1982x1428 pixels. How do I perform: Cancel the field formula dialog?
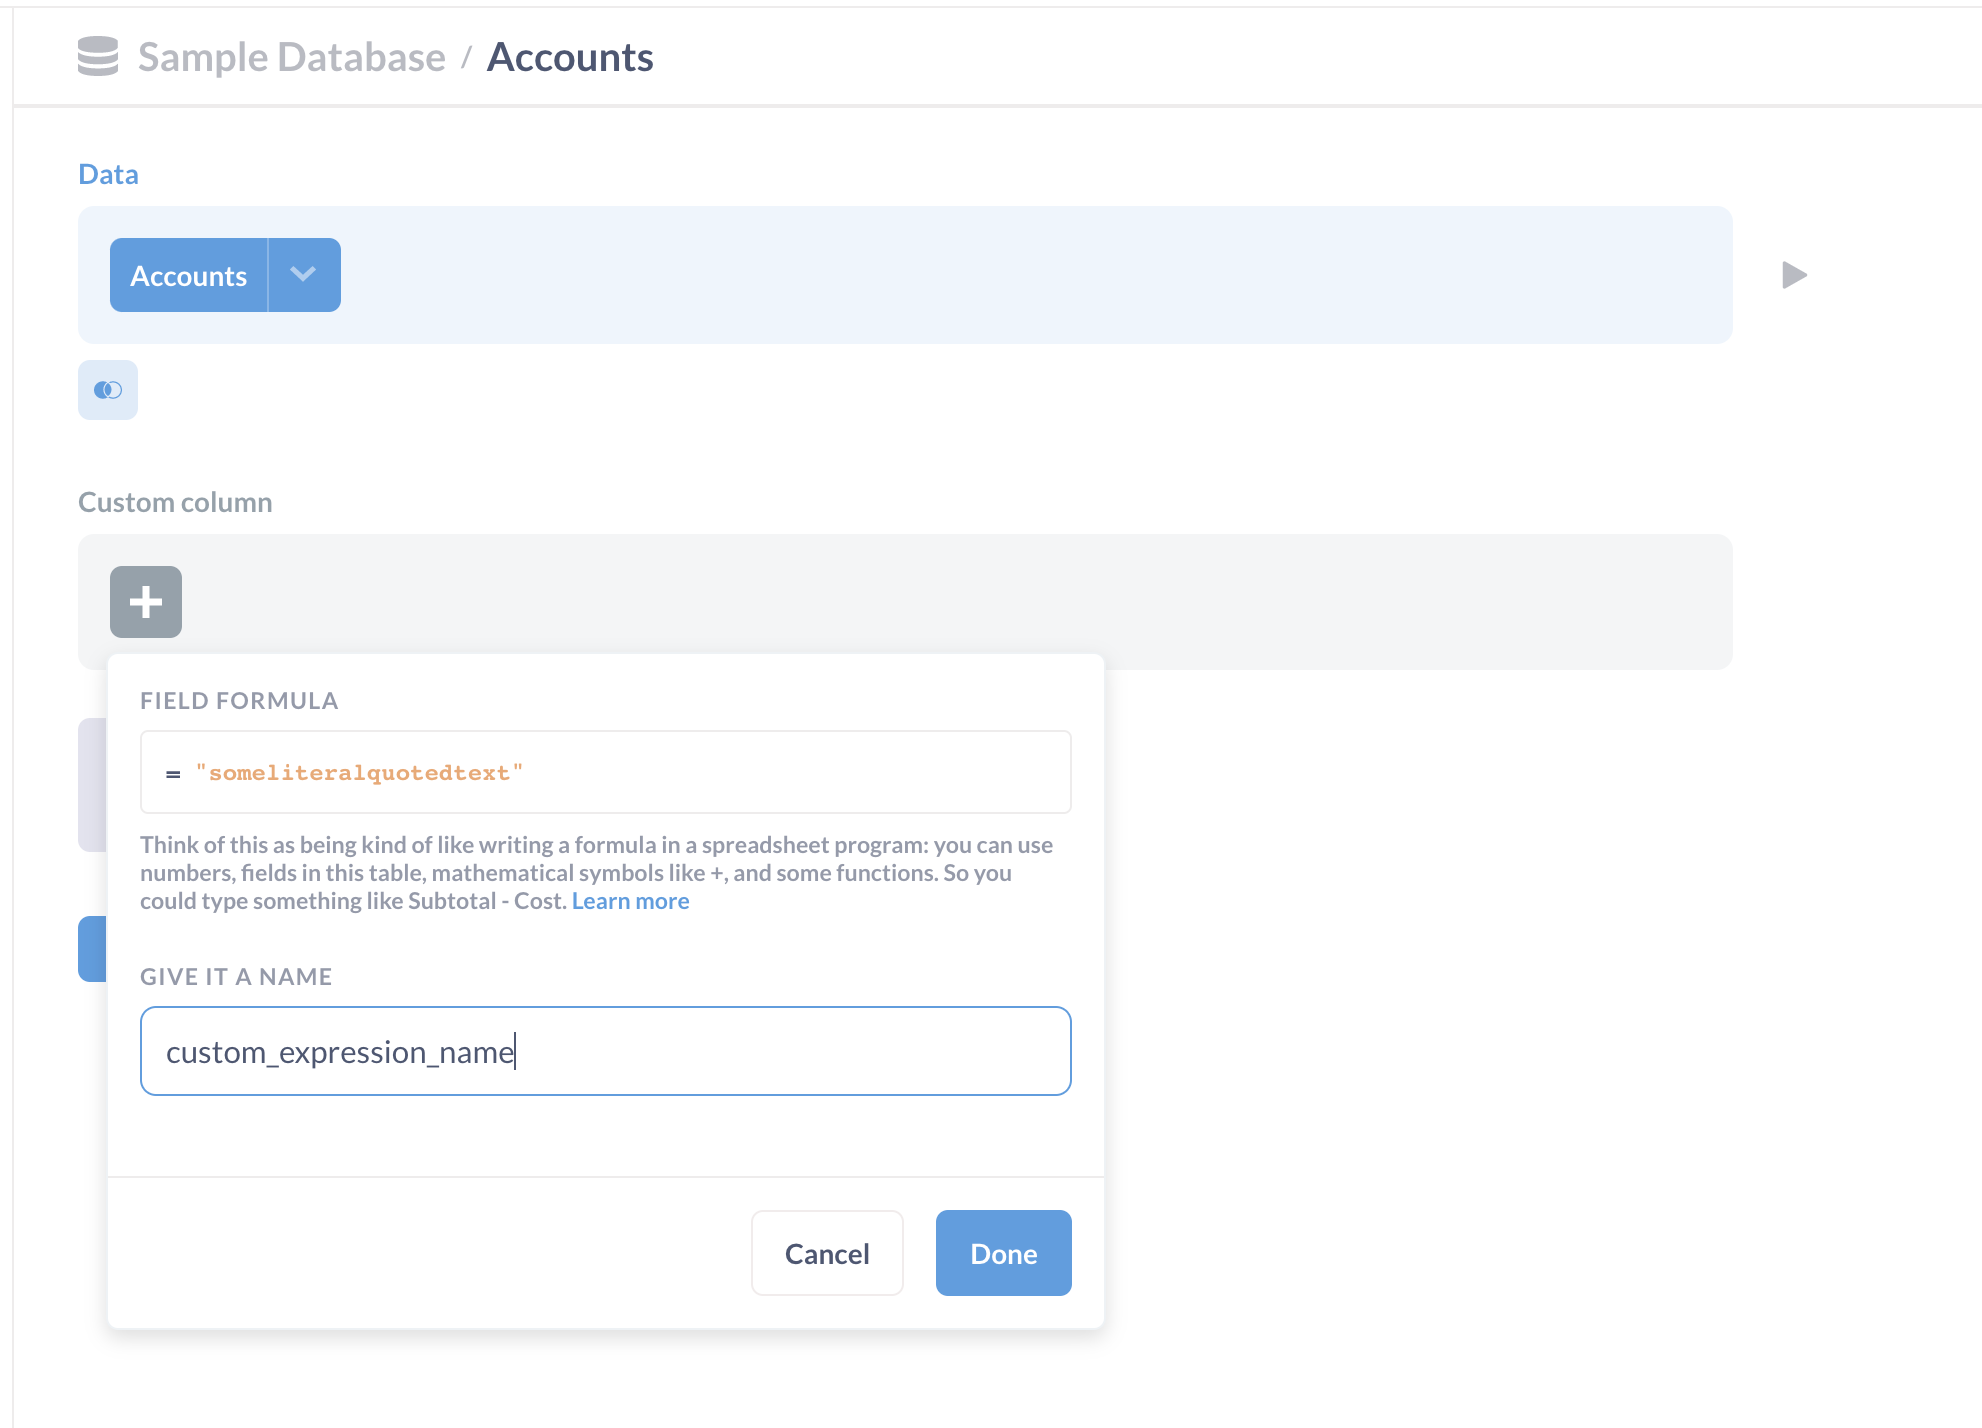click(x=826, y=1253)
